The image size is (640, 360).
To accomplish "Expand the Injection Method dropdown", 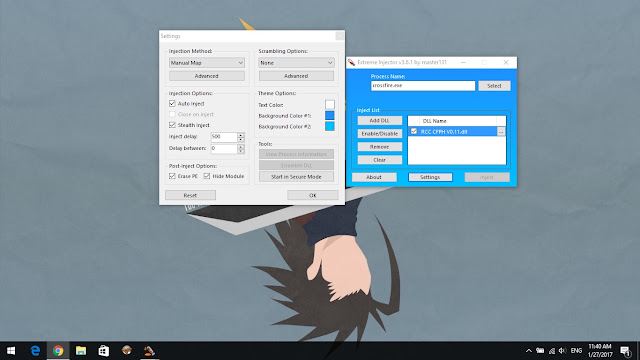I will (207, 62).
